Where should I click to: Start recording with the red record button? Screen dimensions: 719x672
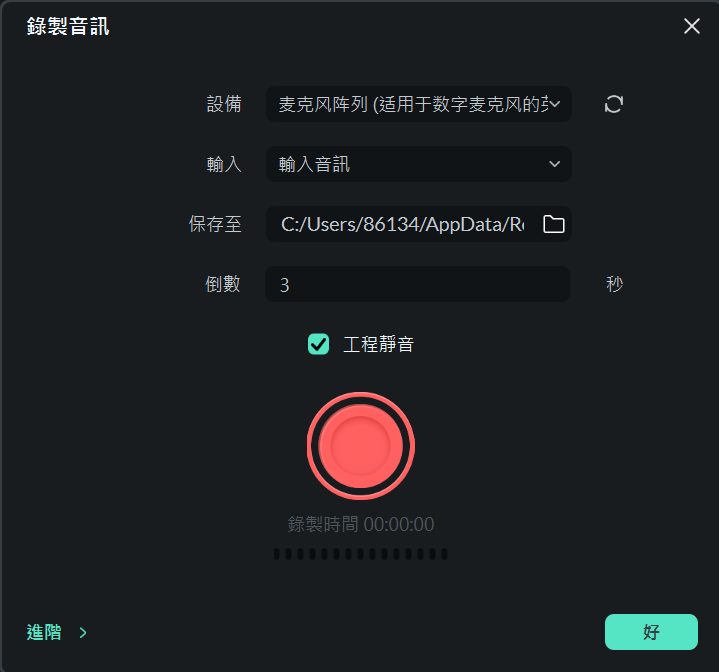[x=360, y=446]
